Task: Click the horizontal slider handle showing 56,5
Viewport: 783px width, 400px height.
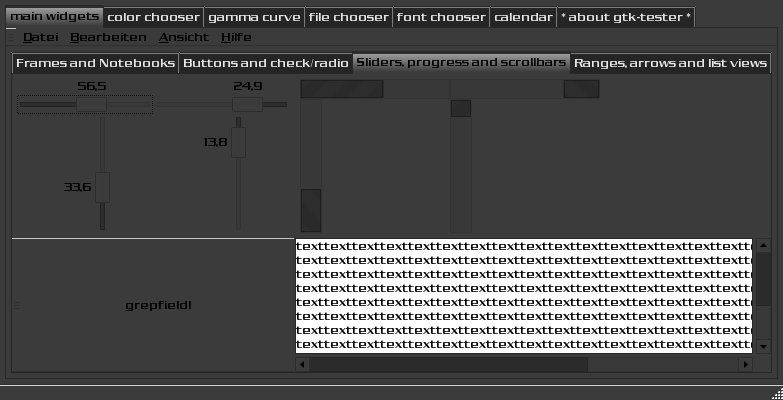Action: tap(91, 105)
